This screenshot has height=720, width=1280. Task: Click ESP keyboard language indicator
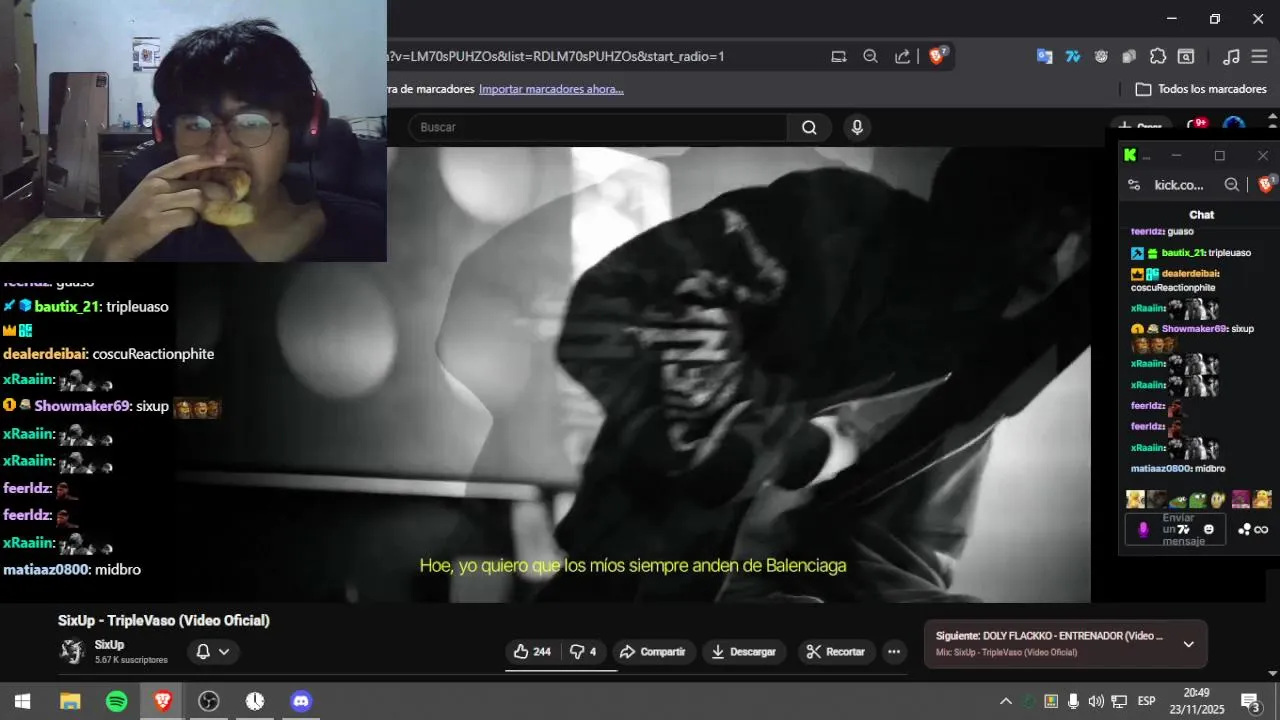1147,701
